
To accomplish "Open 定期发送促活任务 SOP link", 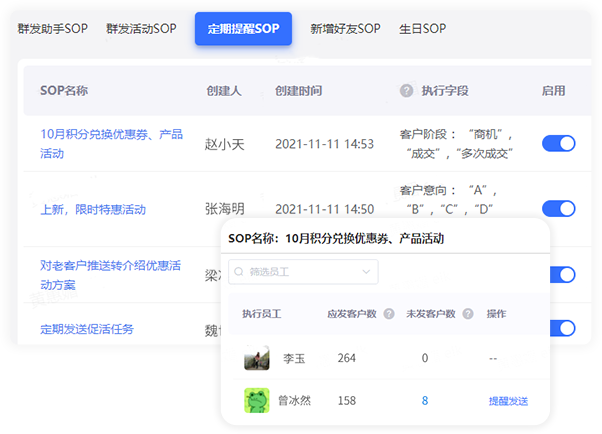I will point(87,329).
